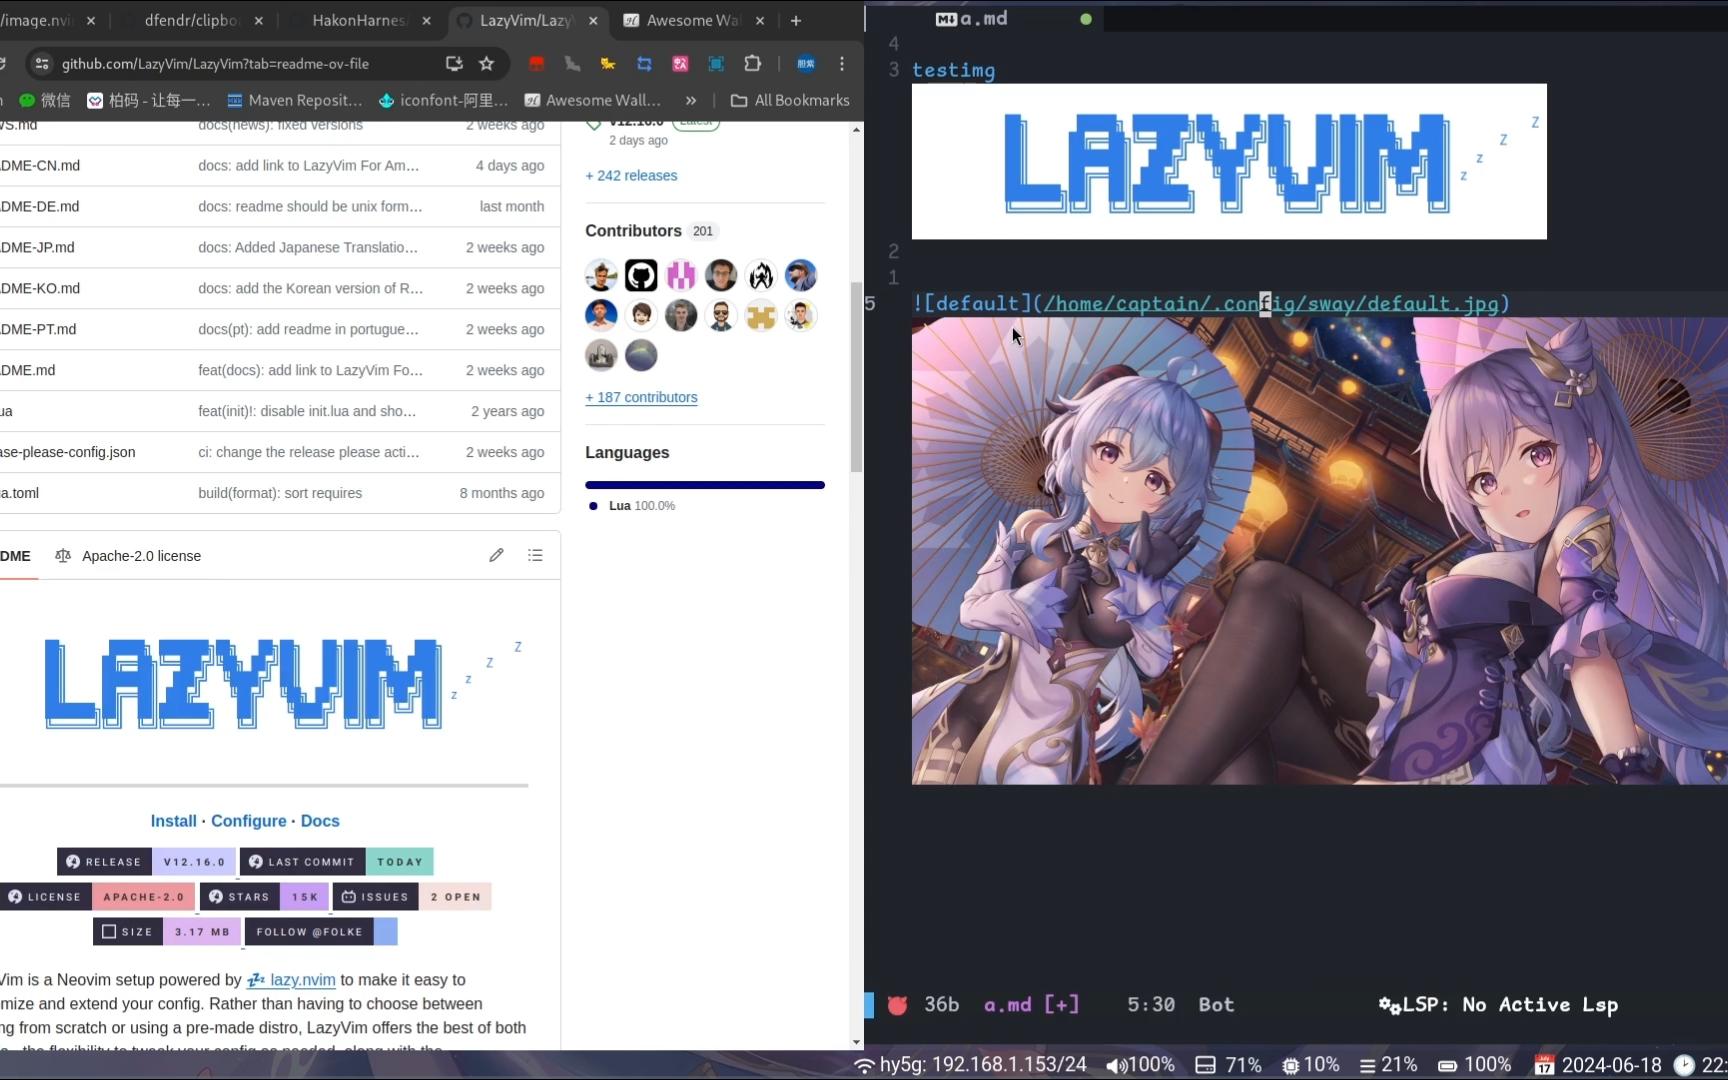Click the Issues 2 Open badge

(x=412, y=897)
